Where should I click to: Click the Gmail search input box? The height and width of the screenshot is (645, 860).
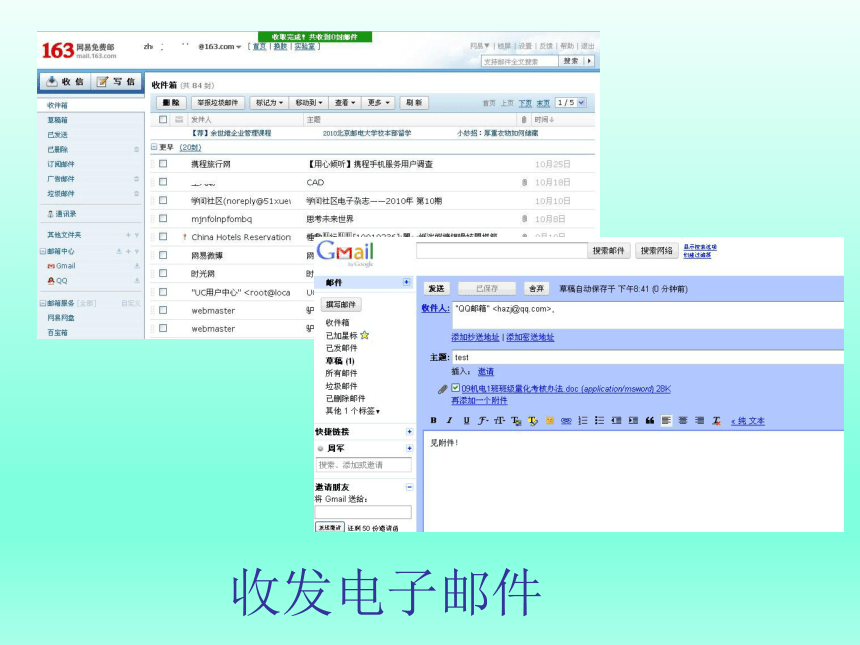pos(502,251)
